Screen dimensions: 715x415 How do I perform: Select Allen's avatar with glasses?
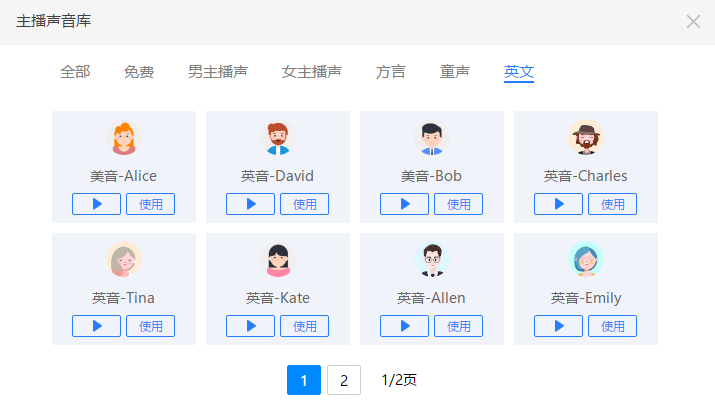coord(432,259)
